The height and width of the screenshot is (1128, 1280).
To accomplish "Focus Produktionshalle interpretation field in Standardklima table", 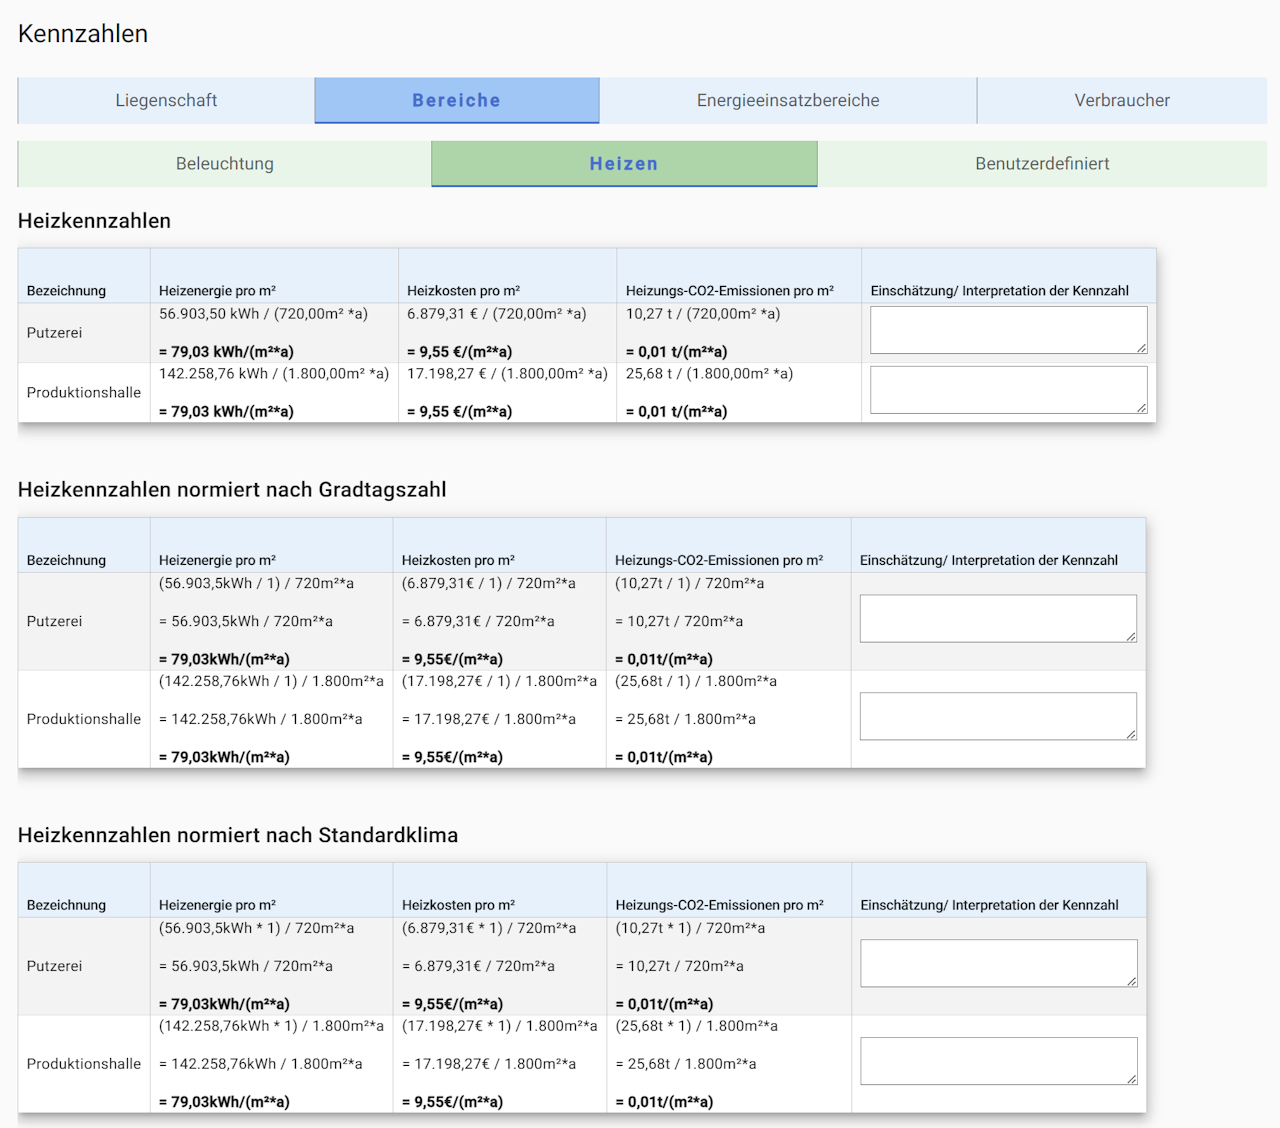I will click(998, 1061).
